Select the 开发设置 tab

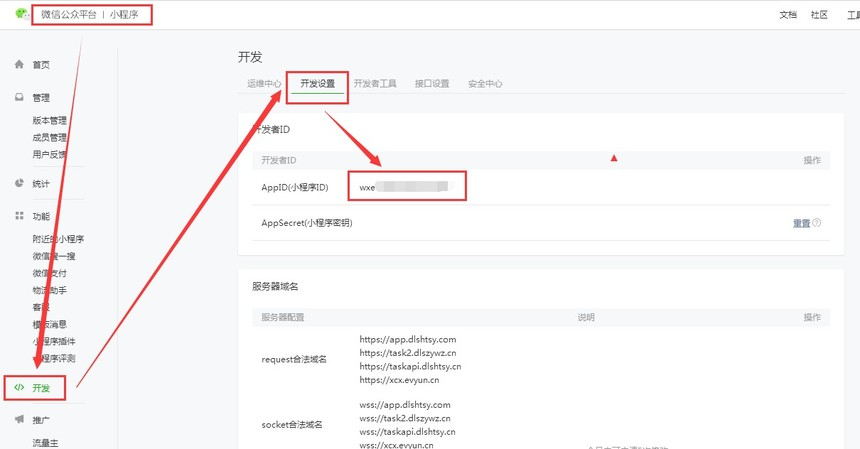click(x=317, y=84)
